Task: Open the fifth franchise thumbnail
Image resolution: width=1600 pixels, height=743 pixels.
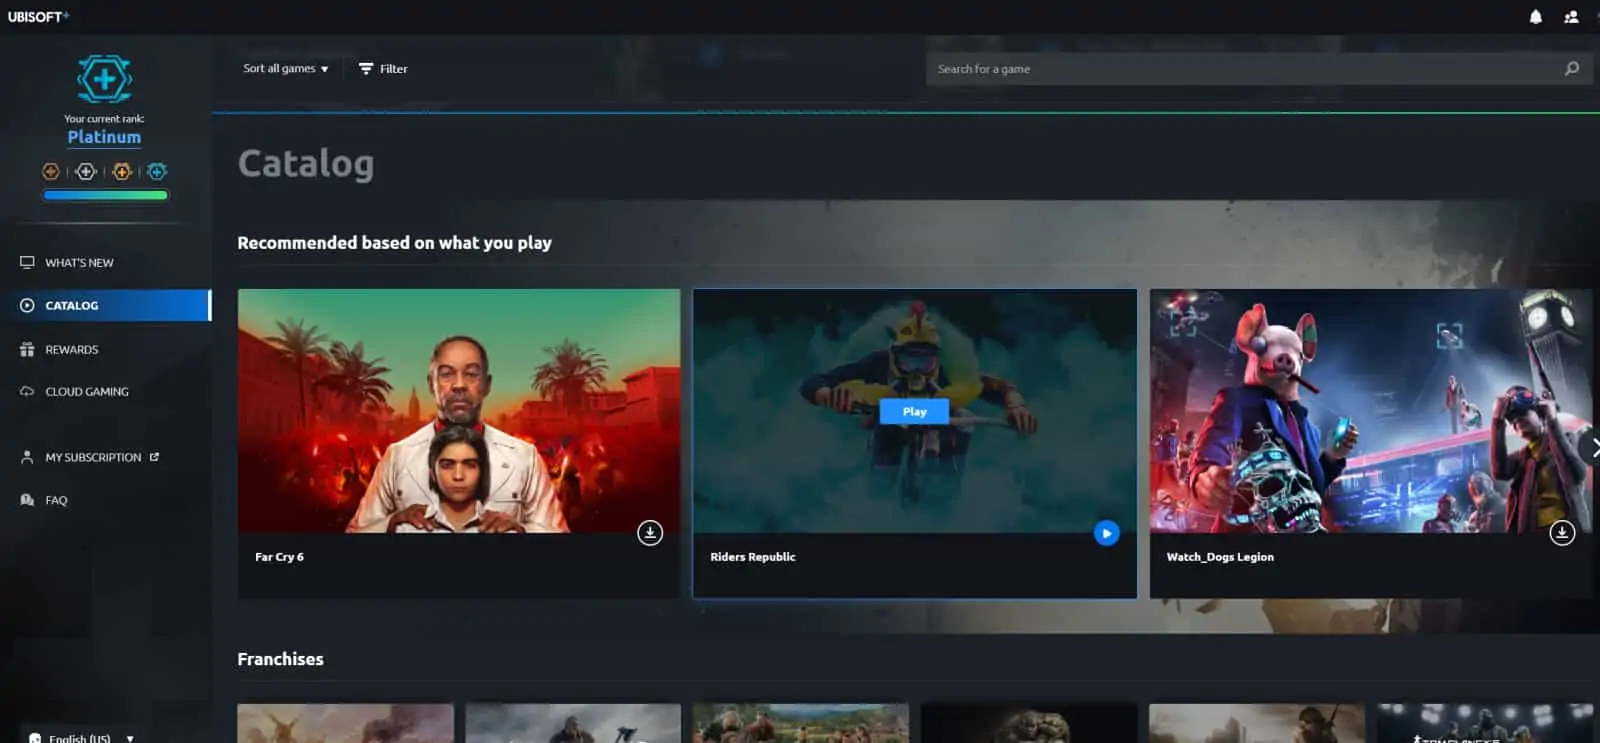Action: pyautogui.click(x=1257, y=723)
